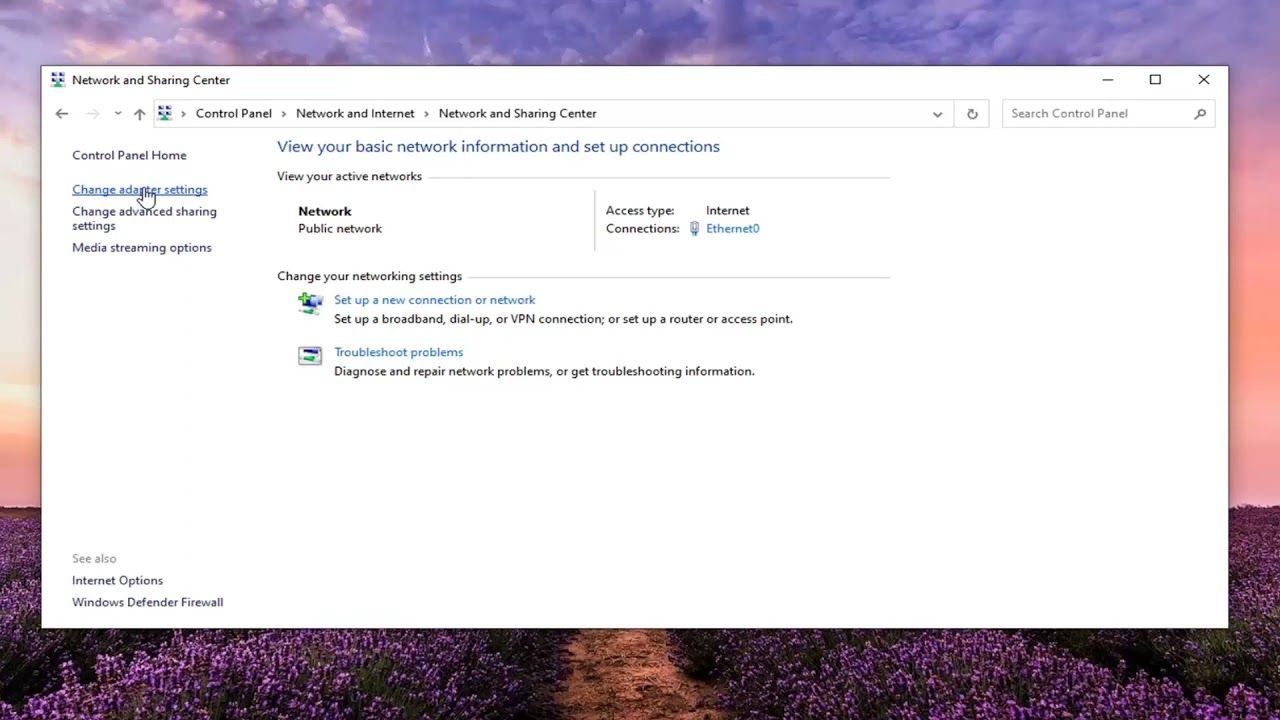1280x720 pixels.
Task: Click the 'View your active networks' heading
Action: [349, 176]
